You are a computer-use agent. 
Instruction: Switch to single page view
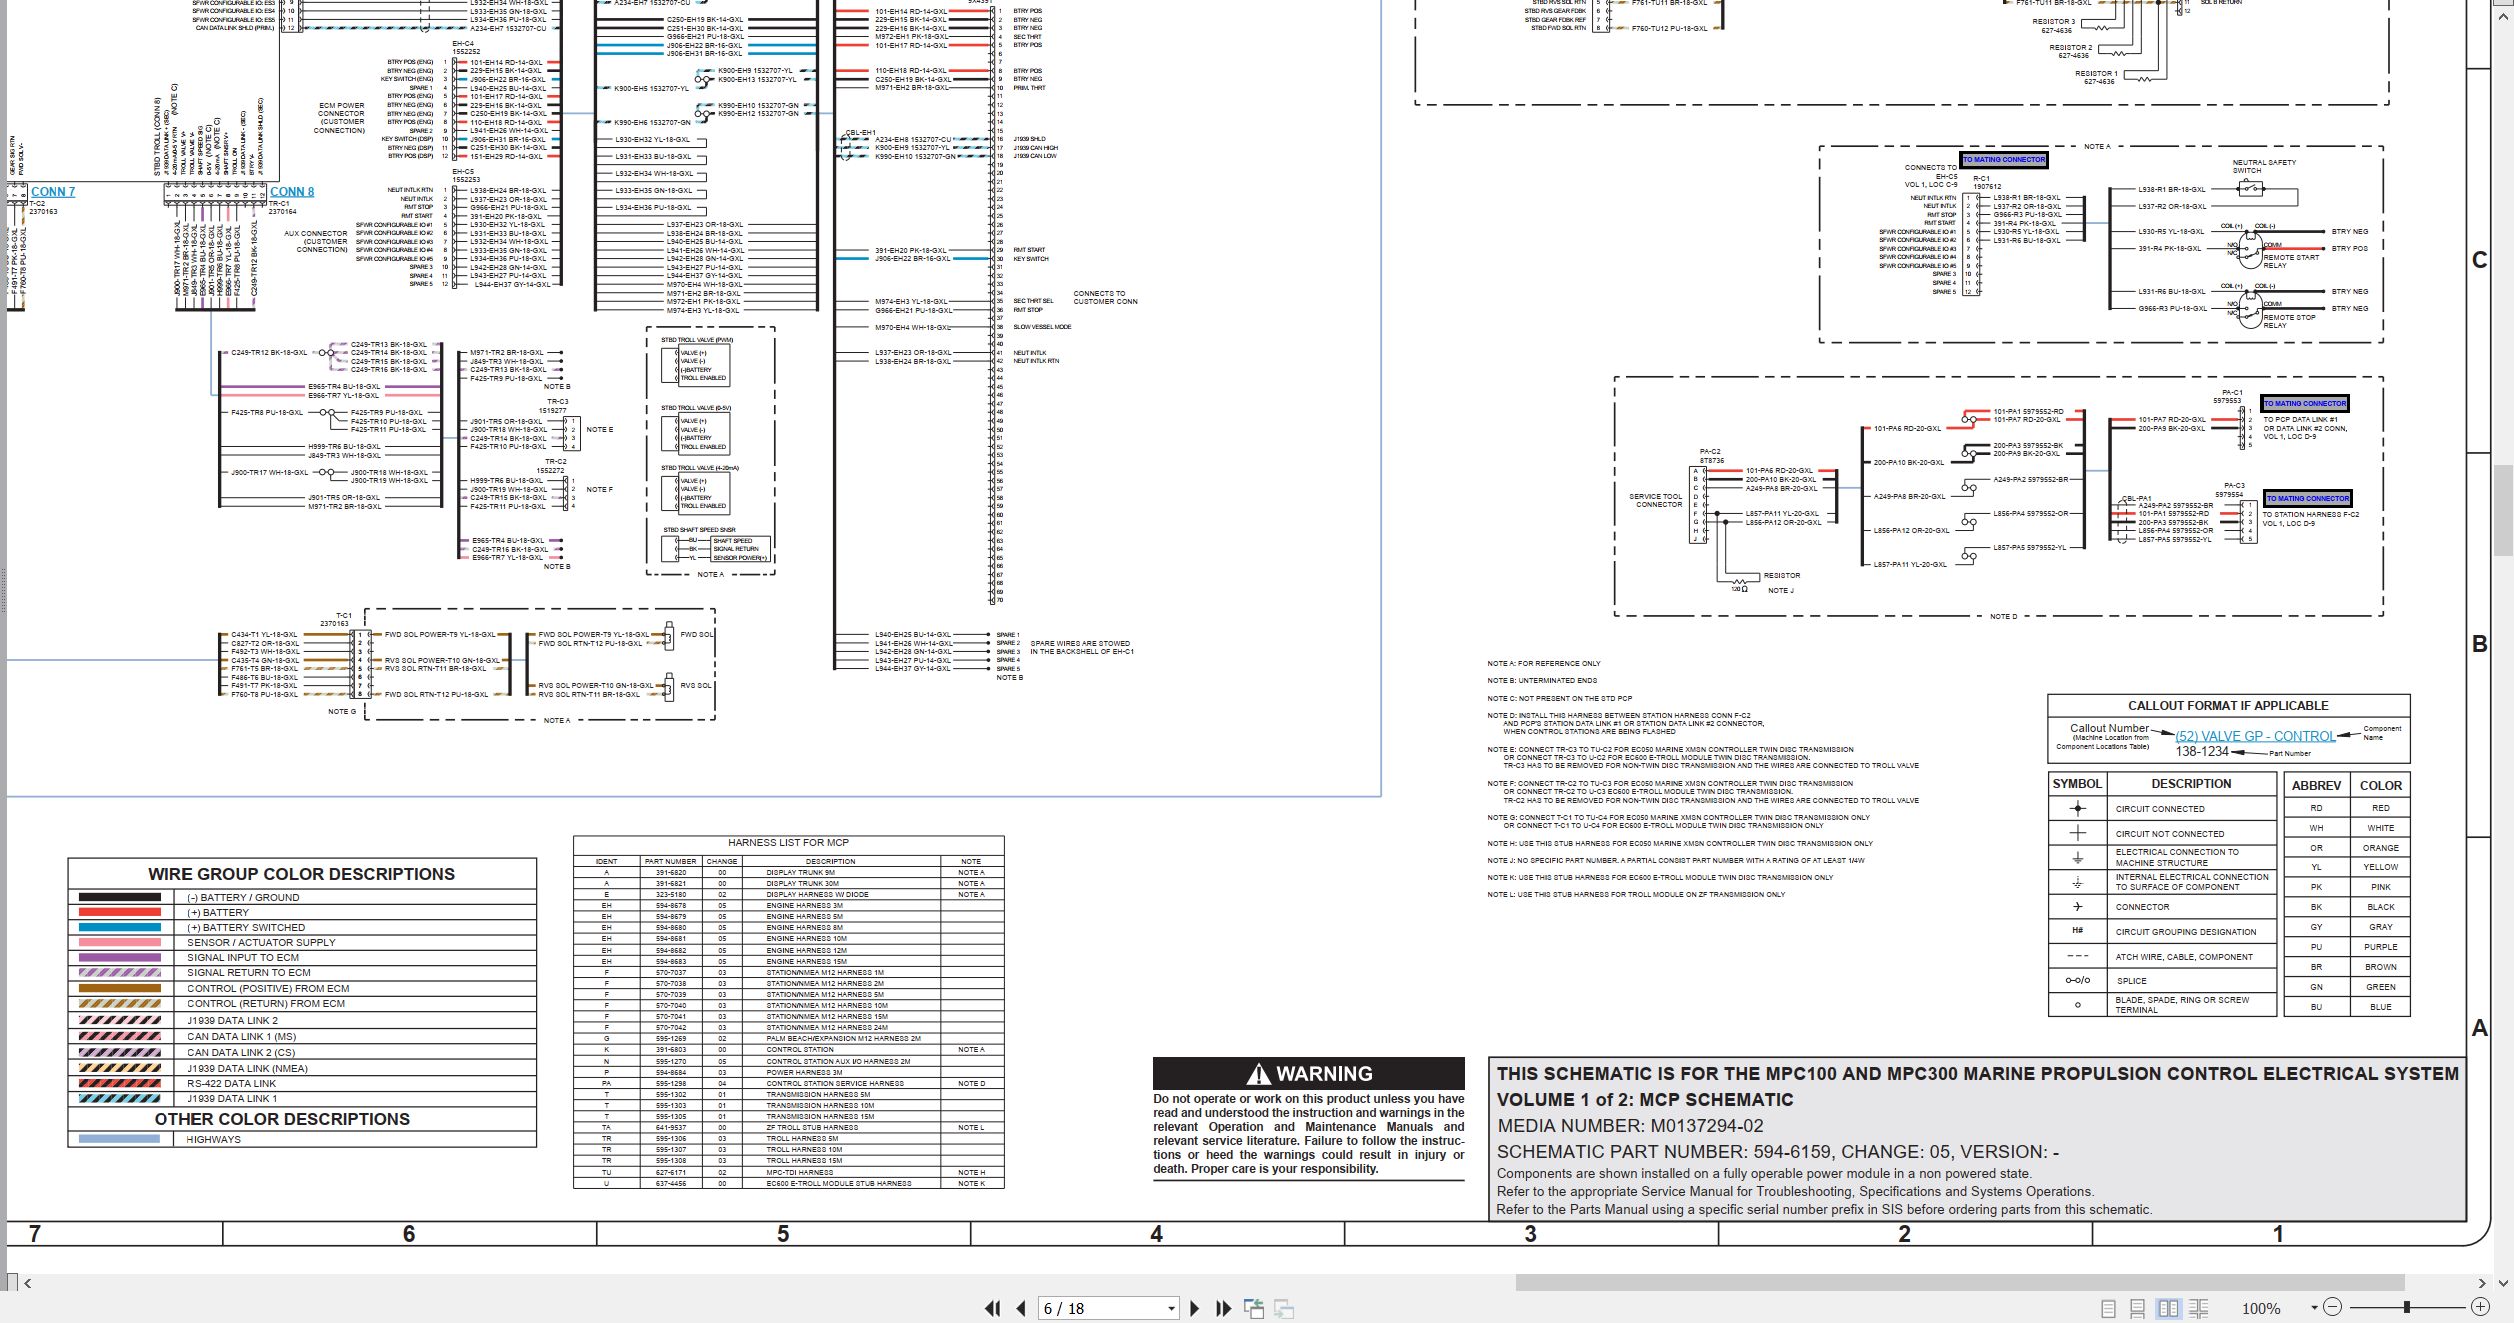tap(2108, 1308)
